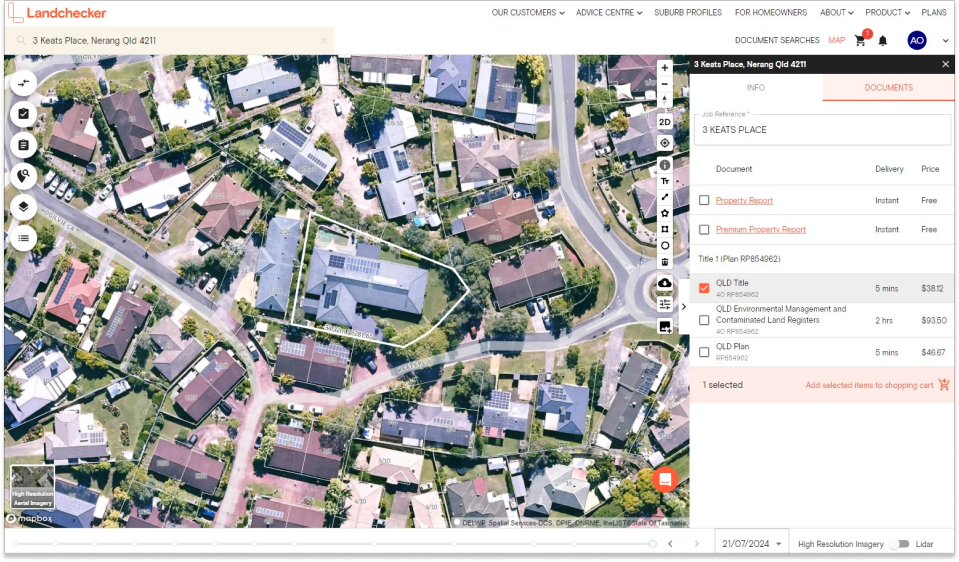Open the checklist clipboard sidebar button
Image resolution: width=959 pixels, height=562 pixels.
pyautogui.click(x=24, y=114)
